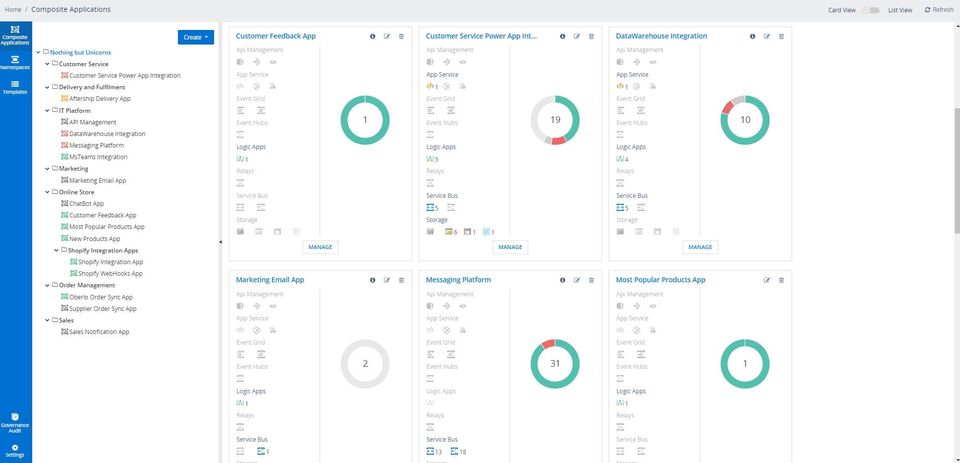Image resolution: width=960 pixels, height=463 pixels.
Task: Collapse the Order Management folder
Action: pos(48,285)
